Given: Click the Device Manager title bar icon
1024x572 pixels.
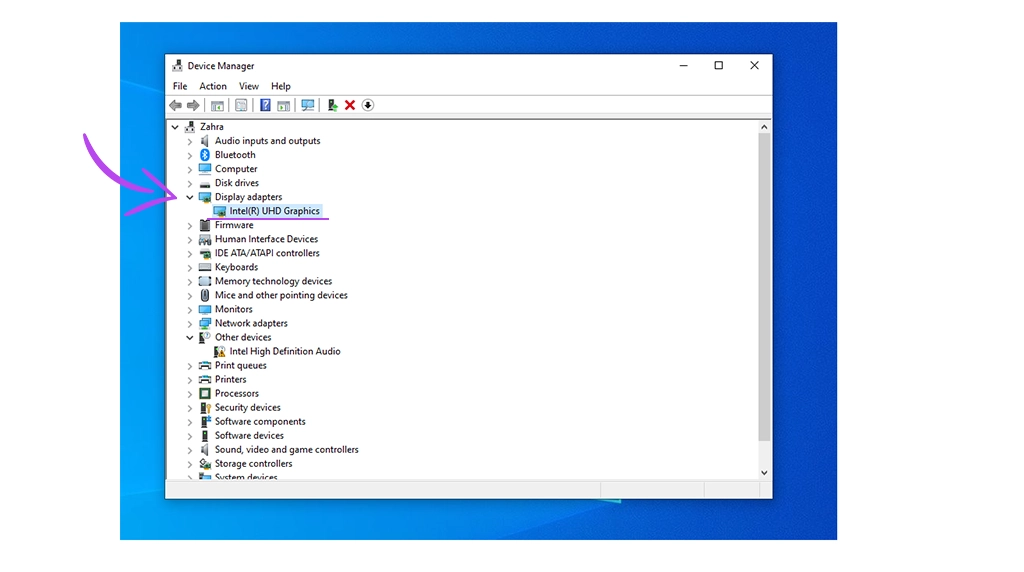Looking at the screenshot, I should point(177,66).
